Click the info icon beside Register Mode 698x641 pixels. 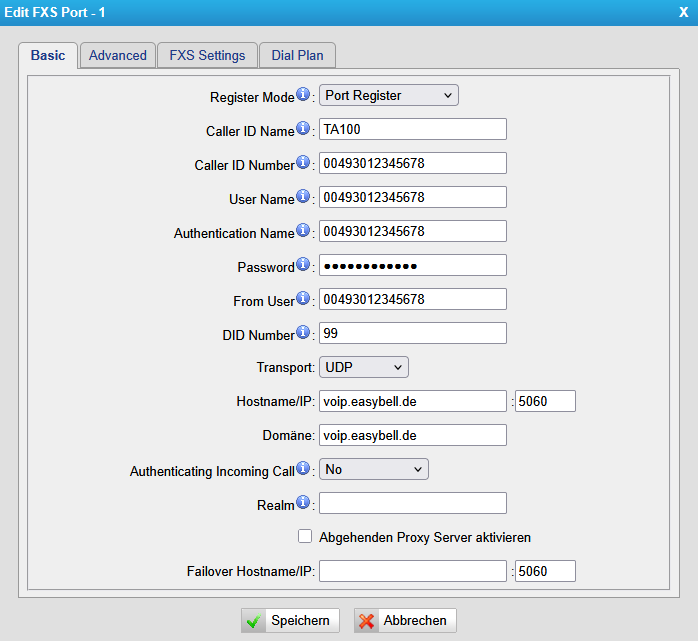pos(304,95)
